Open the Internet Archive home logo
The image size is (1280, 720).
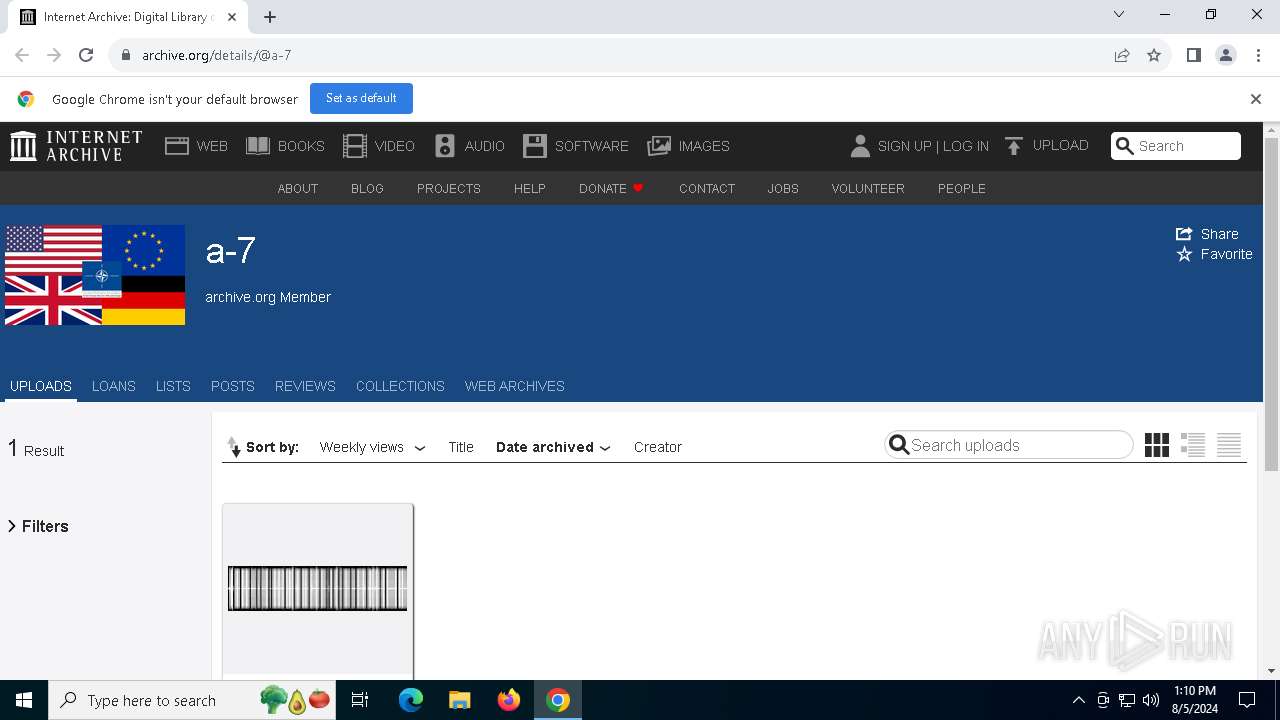pyautogui.click(x=76, y=146)
